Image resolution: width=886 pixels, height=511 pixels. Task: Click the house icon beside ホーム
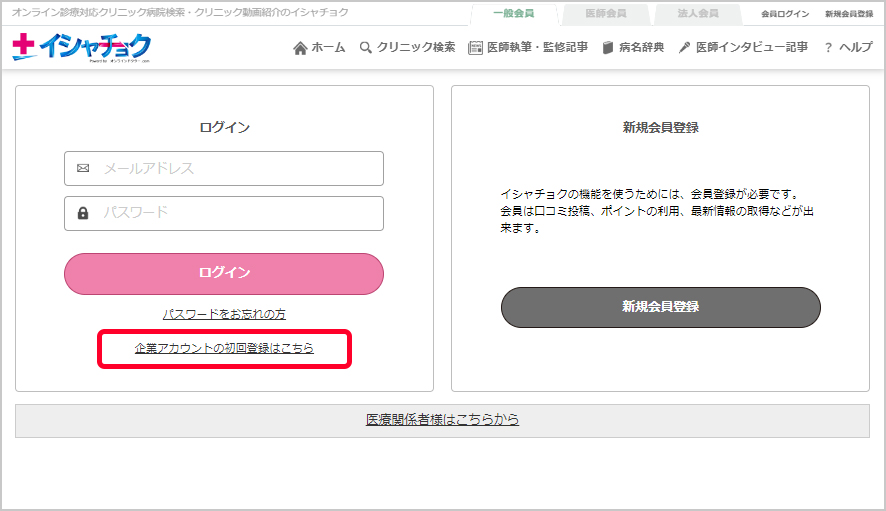(x=300, y=48)
